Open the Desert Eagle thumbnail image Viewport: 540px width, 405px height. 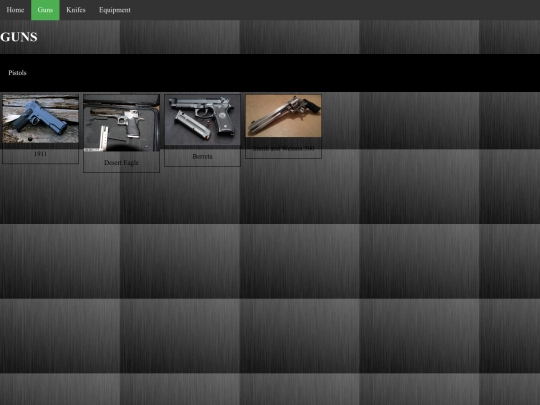tap(121, 123)
